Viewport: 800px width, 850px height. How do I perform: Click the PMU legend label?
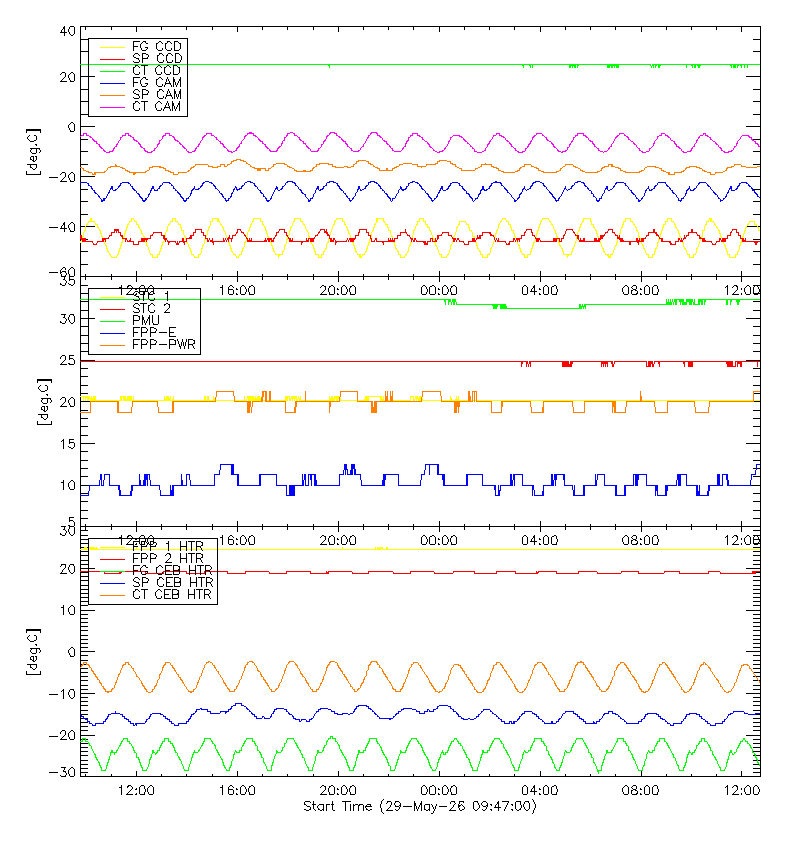tap(146, 321)
